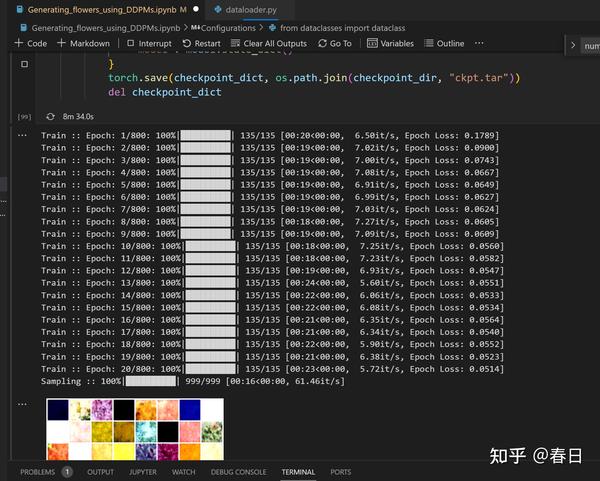The image size is (600, 481).
Task: Open the Variables viewer
Action: 390,44
